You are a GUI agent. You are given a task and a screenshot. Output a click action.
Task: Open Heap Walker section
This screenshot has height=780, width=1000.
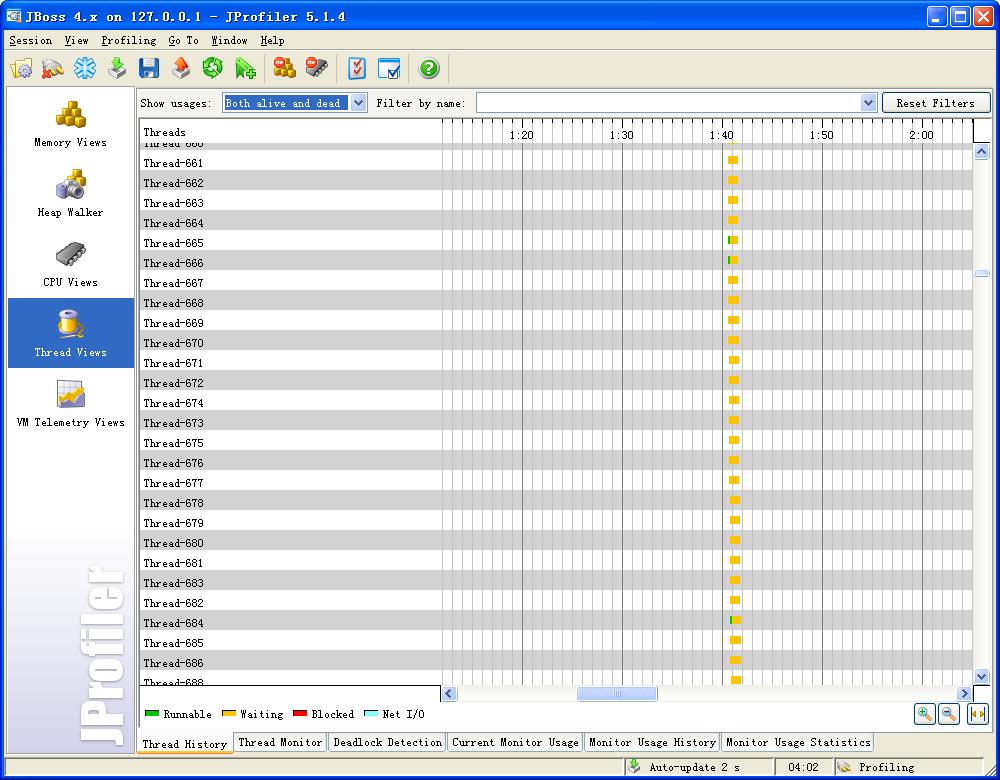(x=70, y=194)
